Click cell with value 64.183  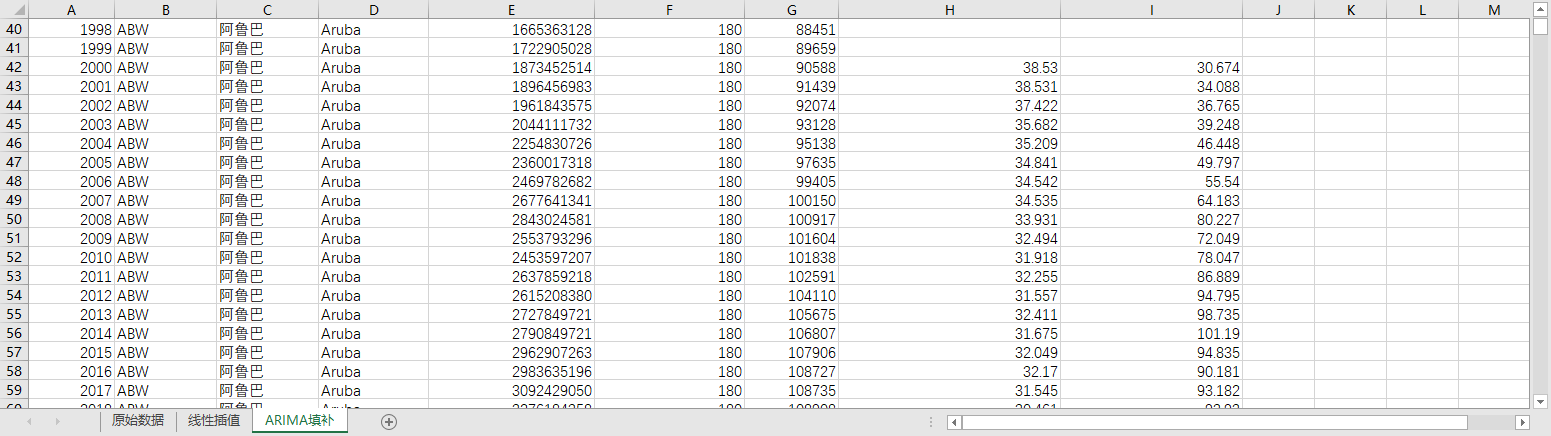click(x=1151, y=200)
